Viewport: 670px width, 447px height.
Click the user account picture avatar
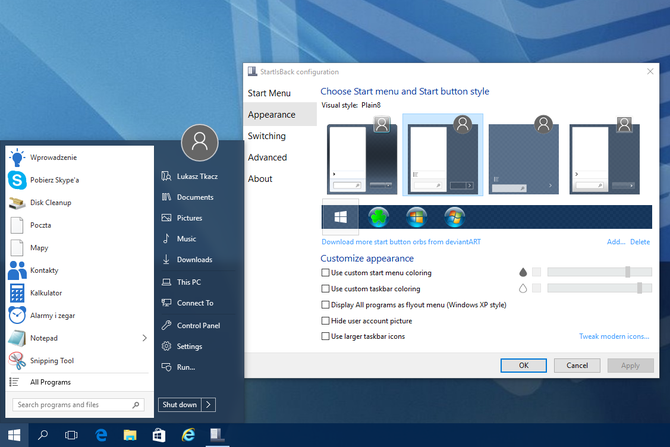[x=199, y=143]
